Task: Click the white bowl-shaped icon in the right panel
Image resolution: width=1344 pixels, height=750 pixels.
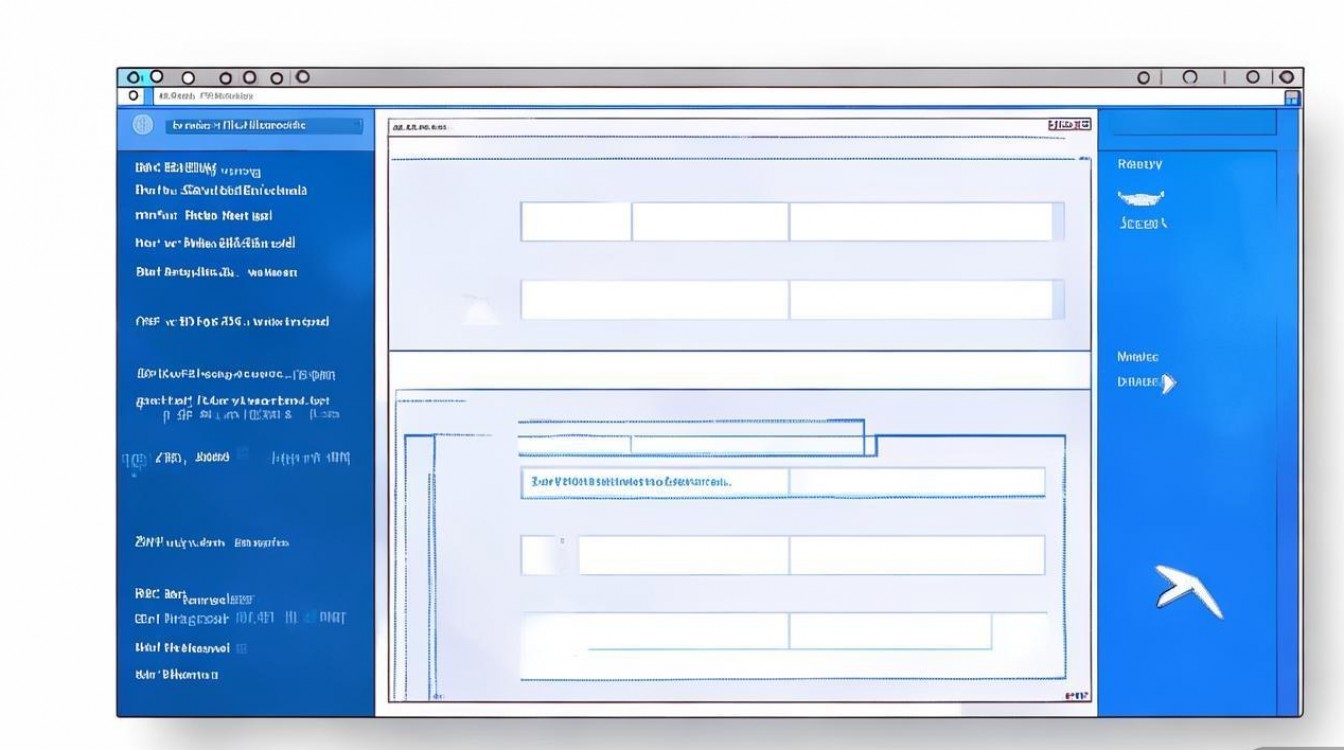Action: (x=1141, y=197)
